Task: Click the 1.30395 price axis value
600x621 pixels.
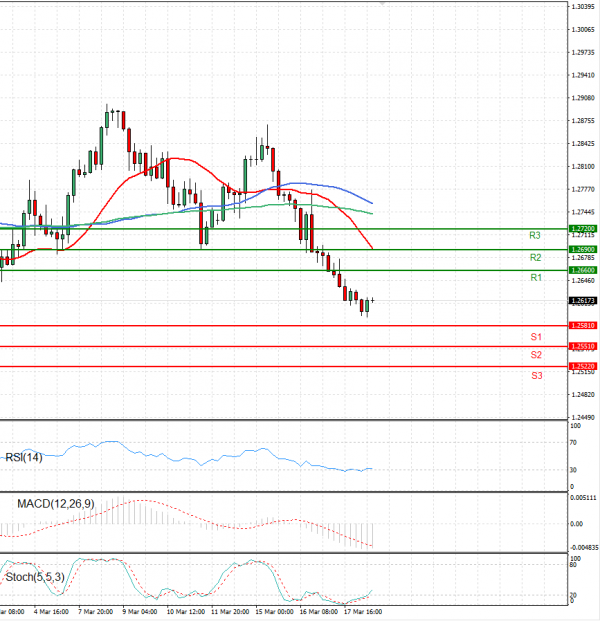Action: pos(583,7)
